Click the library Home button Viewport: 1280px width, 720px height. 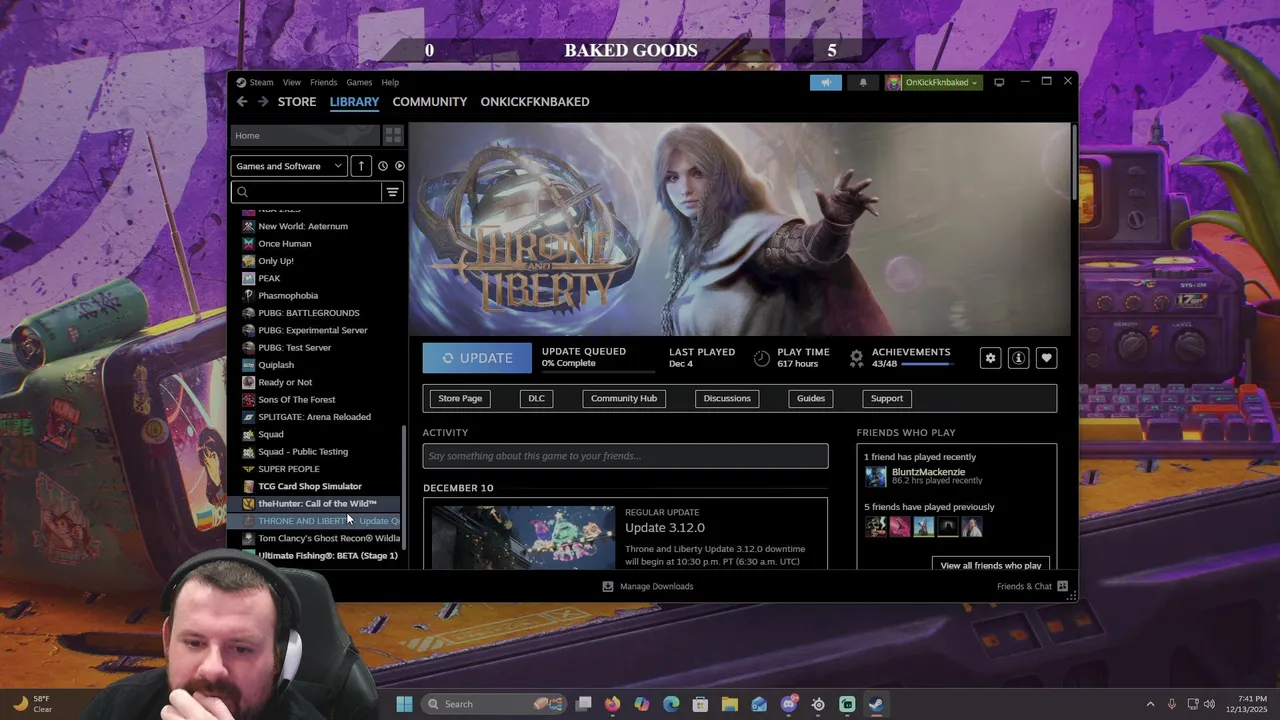tap(305, 135)
